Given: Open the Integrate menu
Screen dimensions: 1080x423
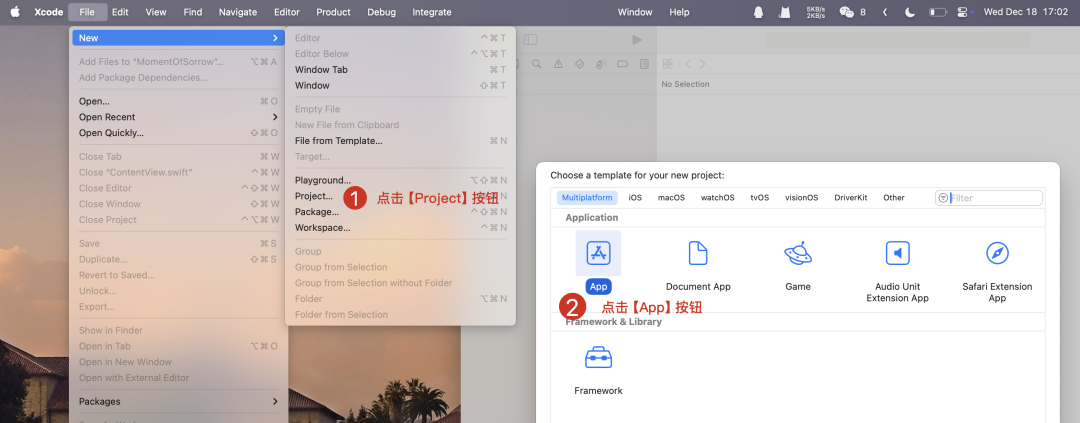Looking at the screenshot, I should [432, 12].
